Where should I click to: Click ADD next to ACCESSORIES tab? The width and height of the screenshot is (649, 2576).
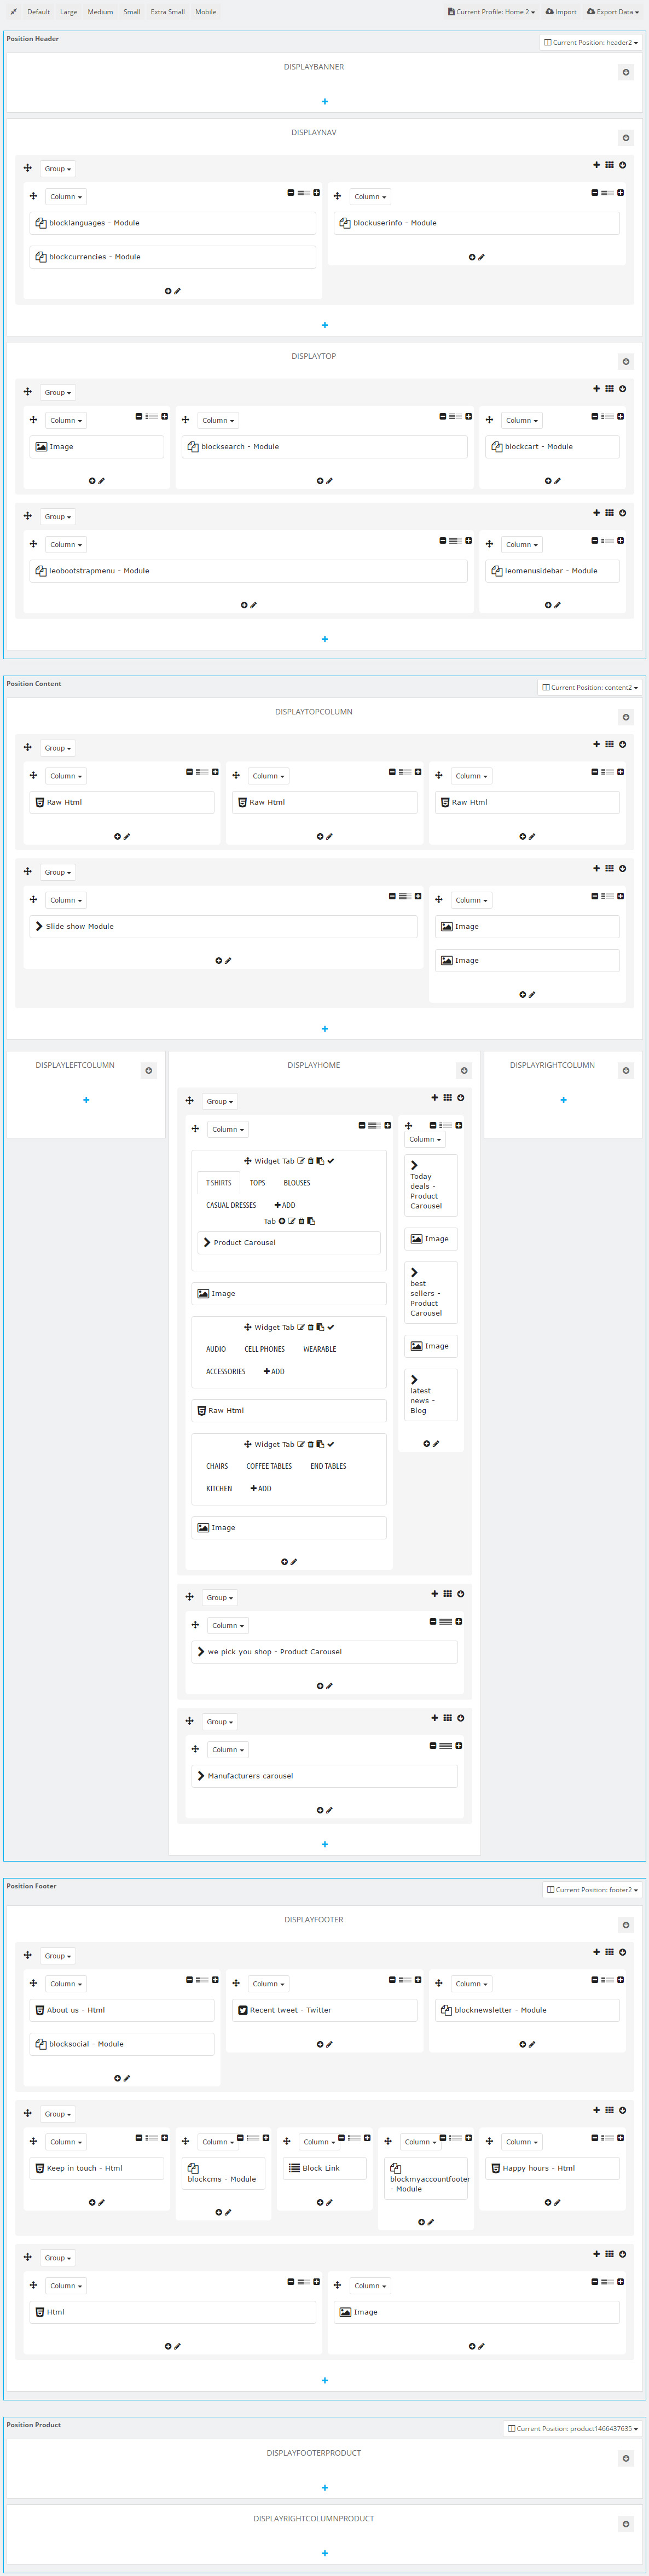(274, 1371)
